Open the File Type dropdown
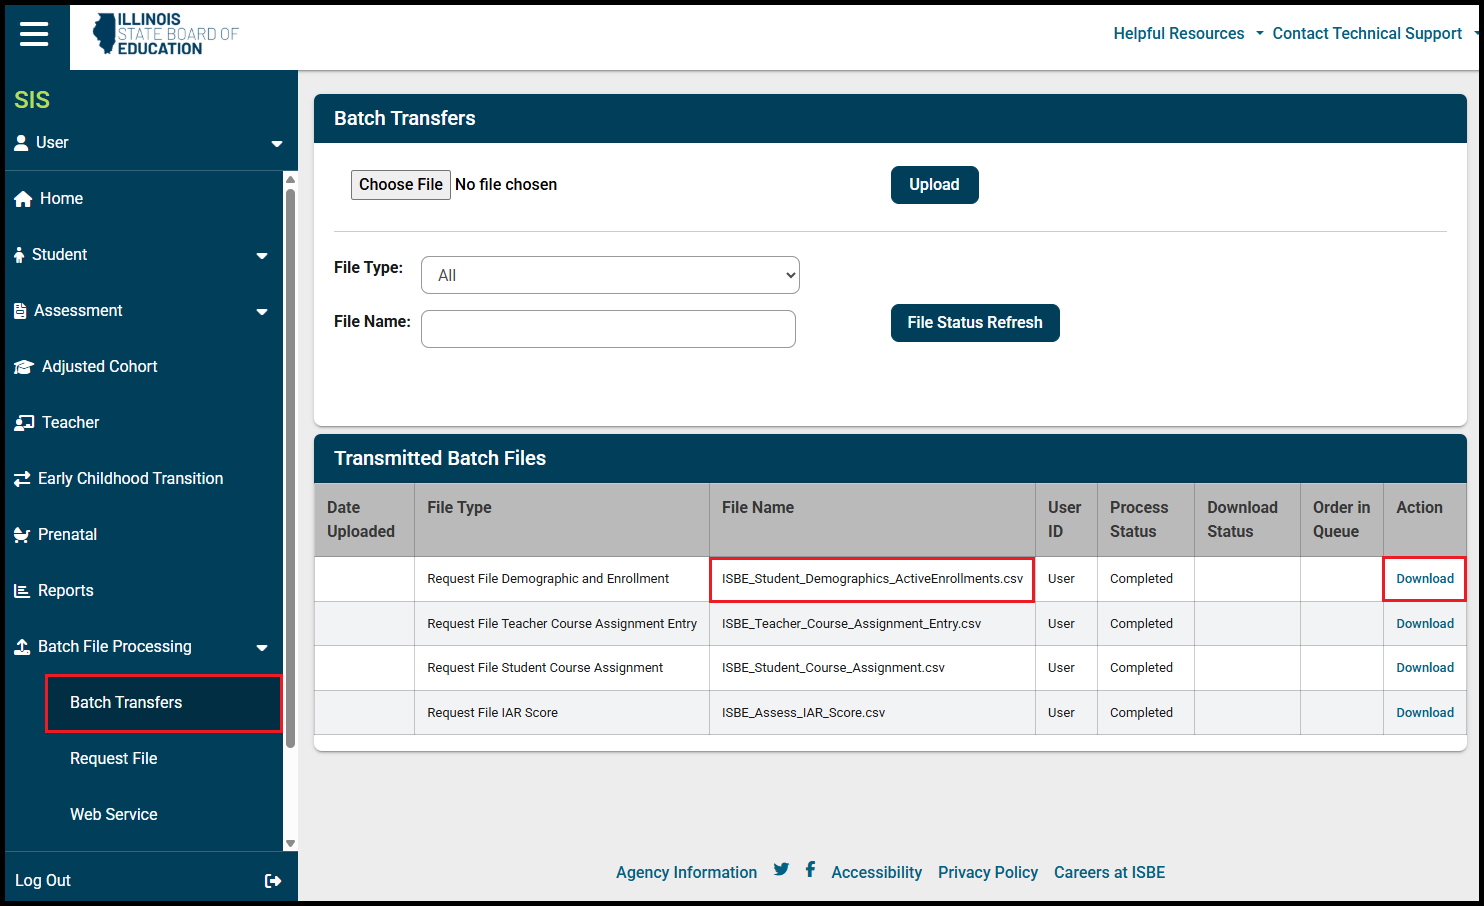 [x=610, y=275]
